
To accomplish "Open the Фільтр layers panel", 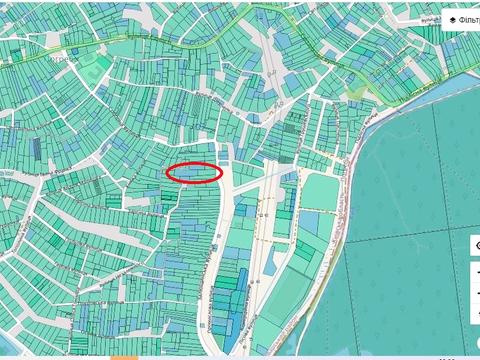I will point(462,20).
